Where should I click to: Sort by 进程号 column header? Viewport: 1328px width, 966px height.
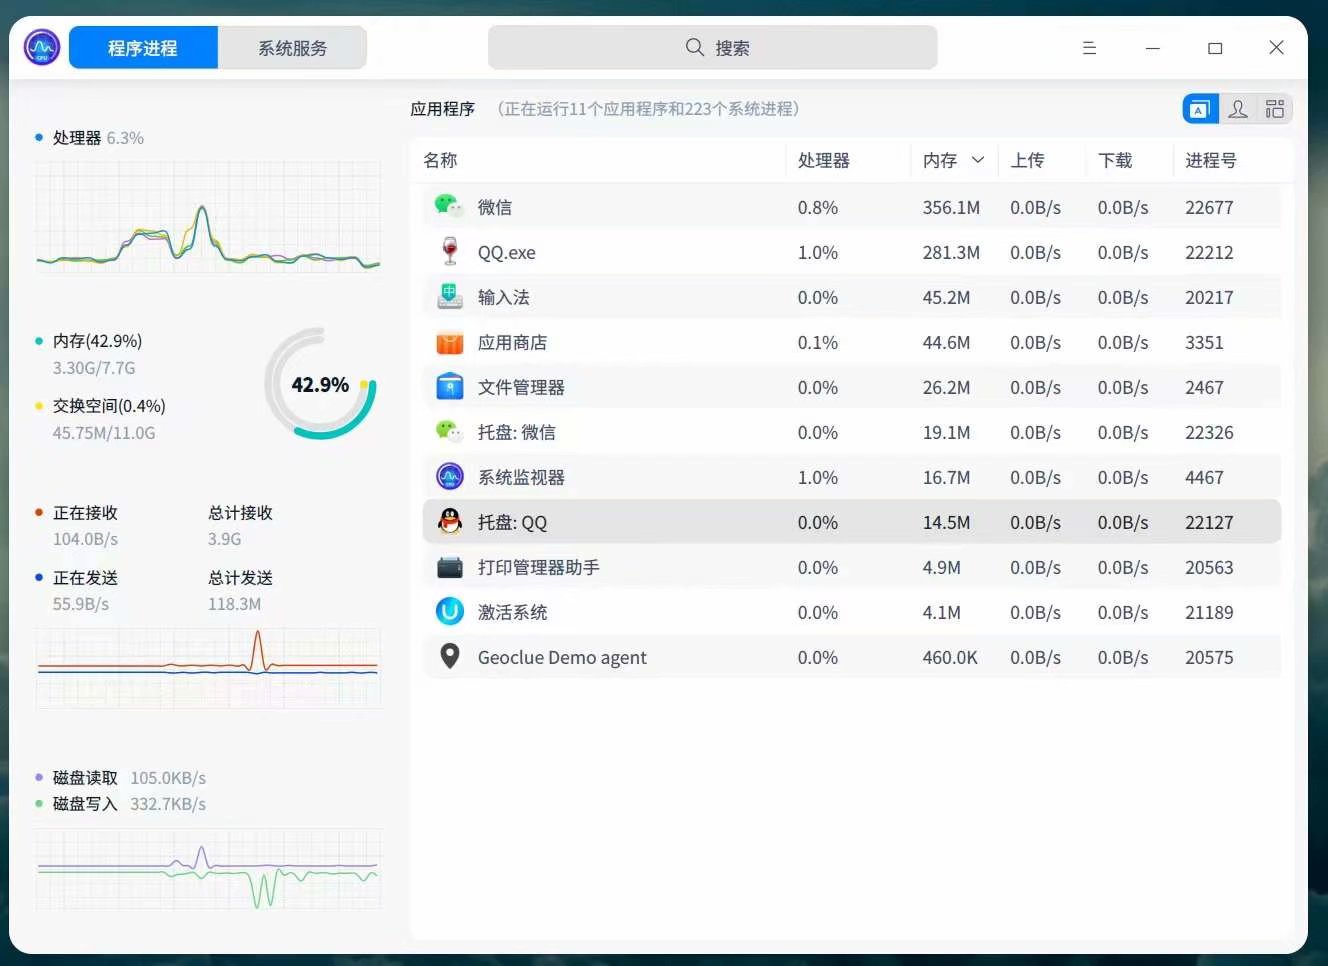pos(1211,160)
